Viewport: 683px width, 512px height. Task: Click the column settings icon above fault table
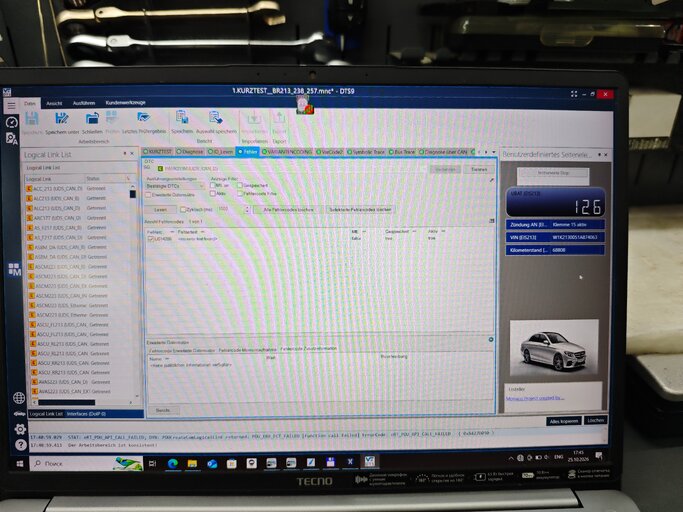(492, 221)
